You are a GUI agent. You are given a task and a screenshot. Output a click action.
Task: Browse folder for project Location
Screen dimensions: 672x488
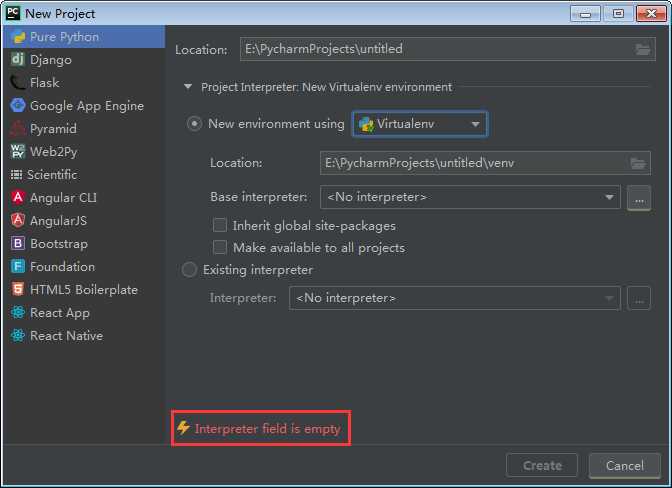tap(643, 49)
